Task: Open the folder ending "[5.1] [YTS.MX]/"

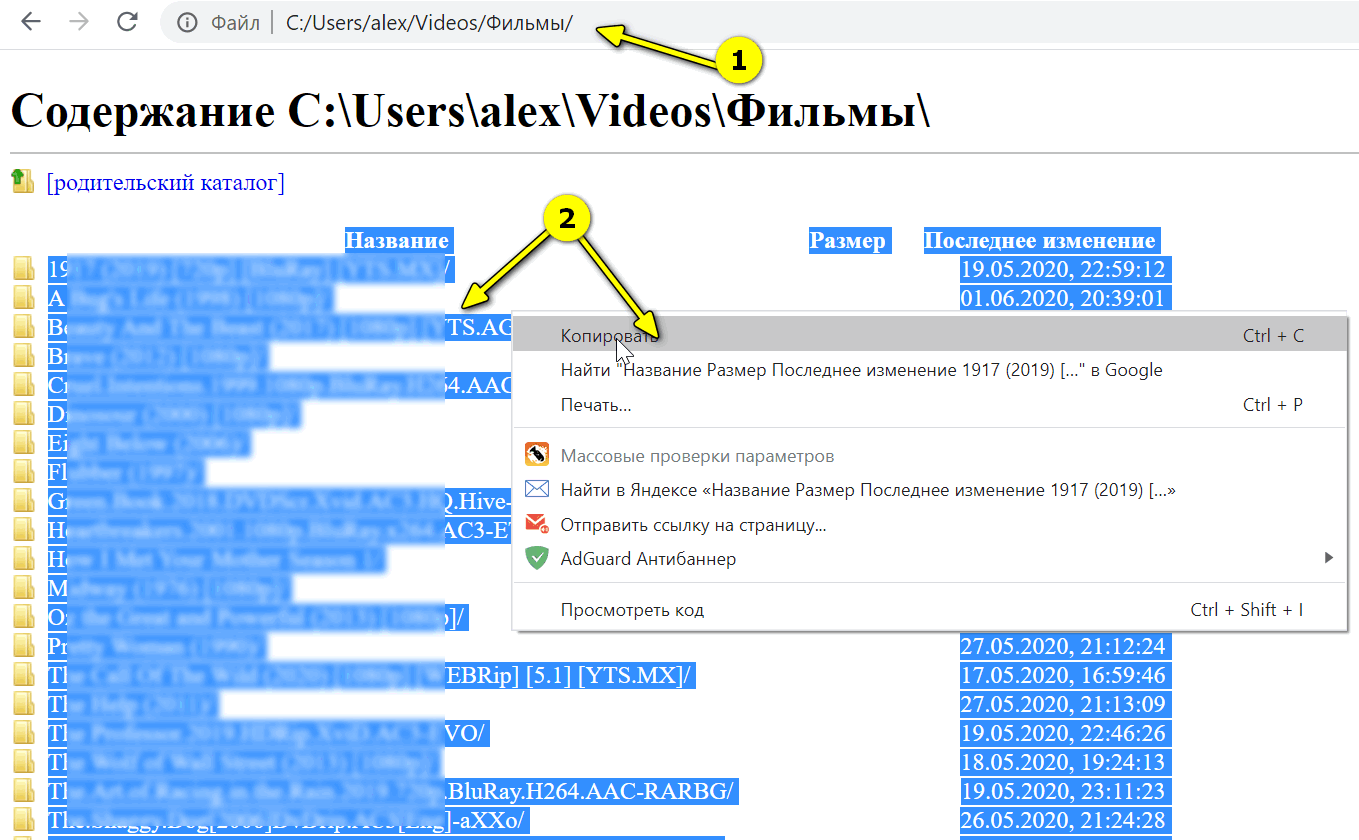Action: [370, 676]
